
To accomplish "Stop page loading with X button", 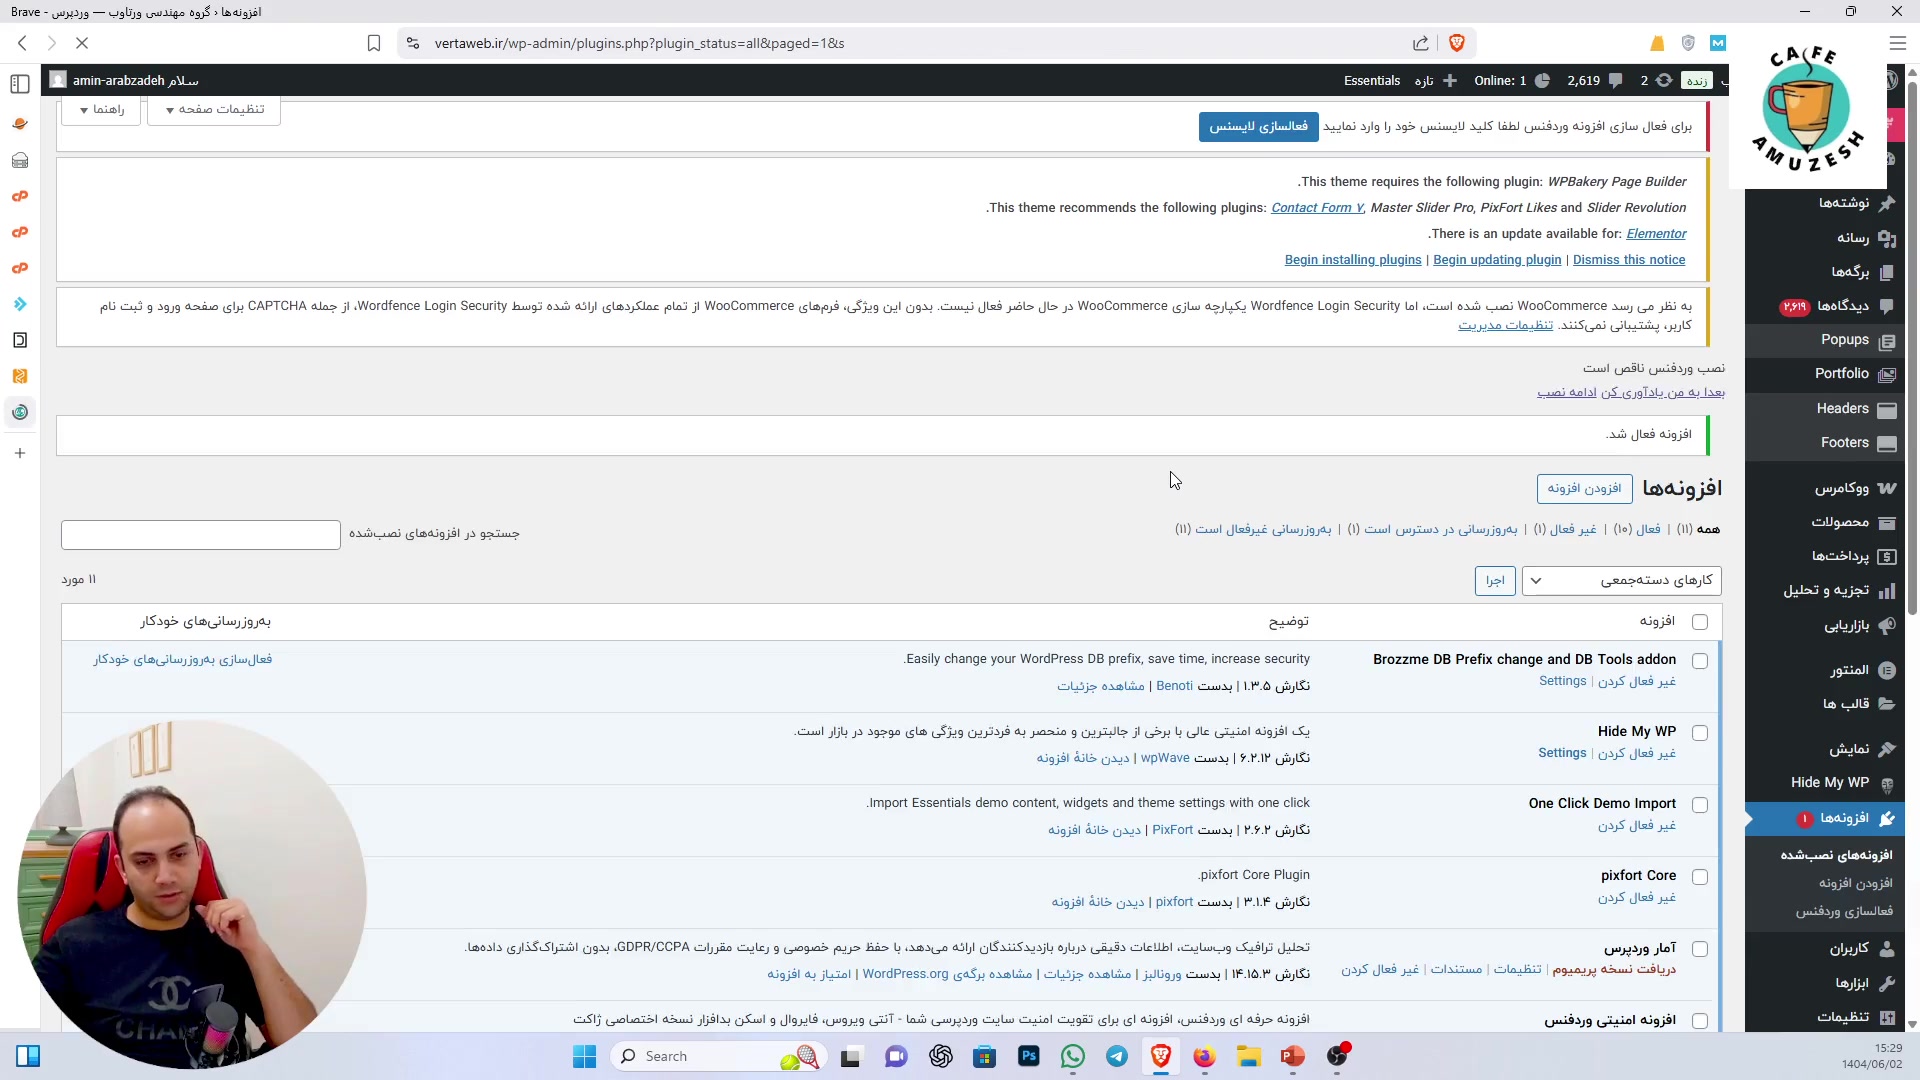I will (82, 43).
